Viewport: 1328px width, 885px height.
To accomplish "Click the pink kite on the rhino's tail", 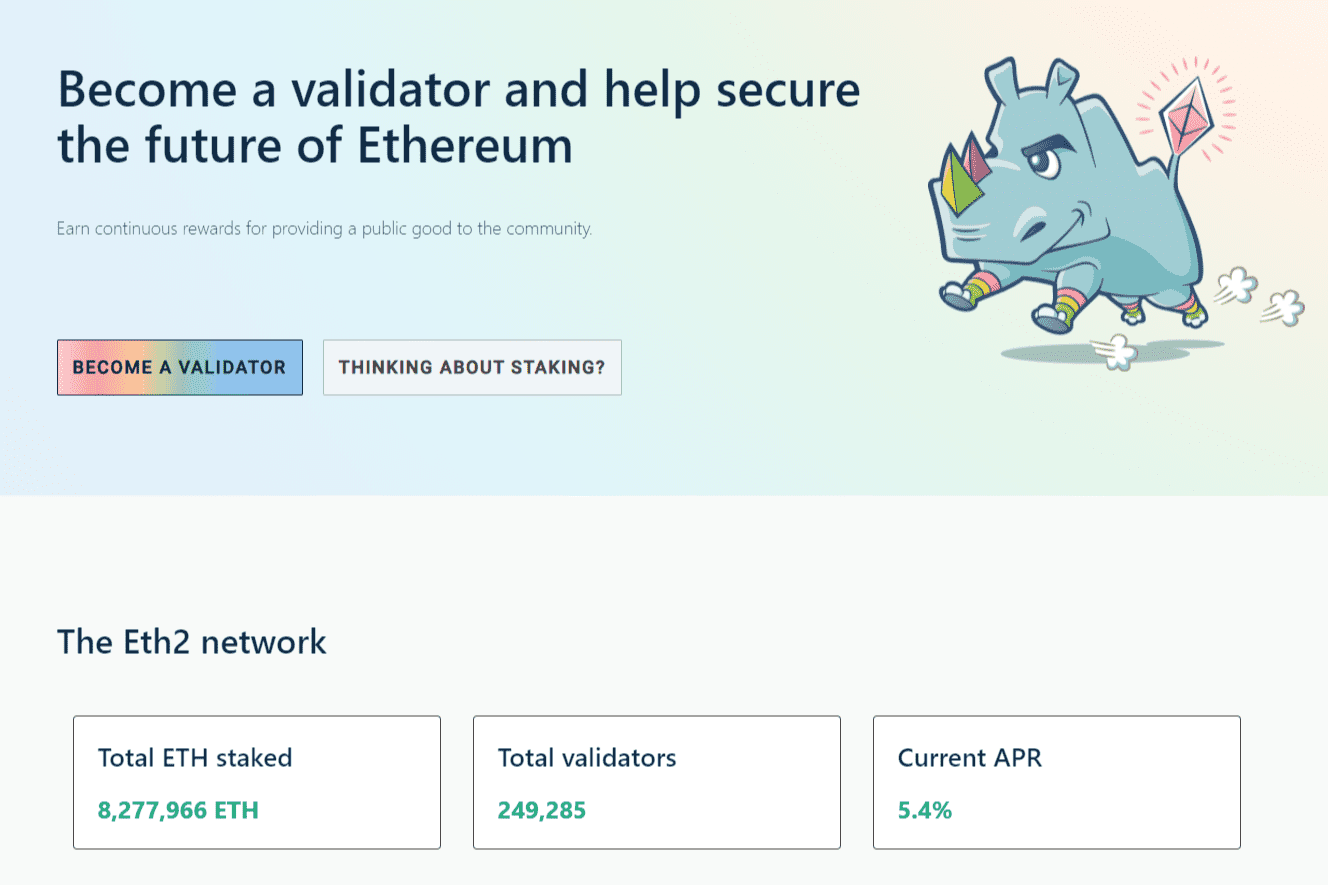I will pos(1188,113).
